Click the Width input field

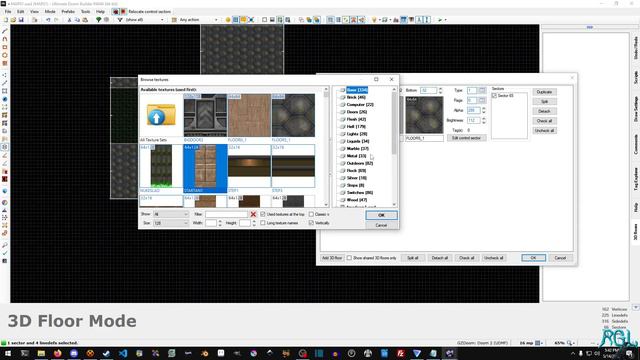(x=211, y=223)
